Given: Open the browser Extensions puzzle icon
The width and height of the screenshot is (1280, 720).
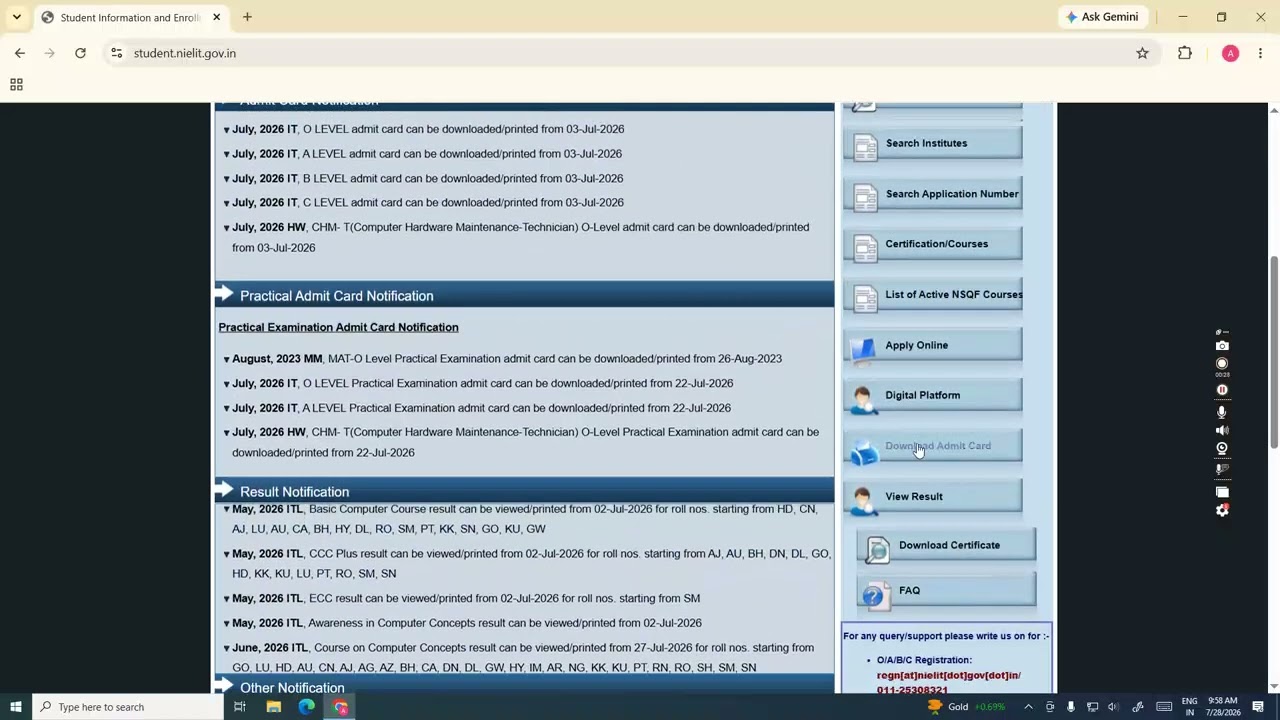Looking at the screenshot, I should [1185, 53].
